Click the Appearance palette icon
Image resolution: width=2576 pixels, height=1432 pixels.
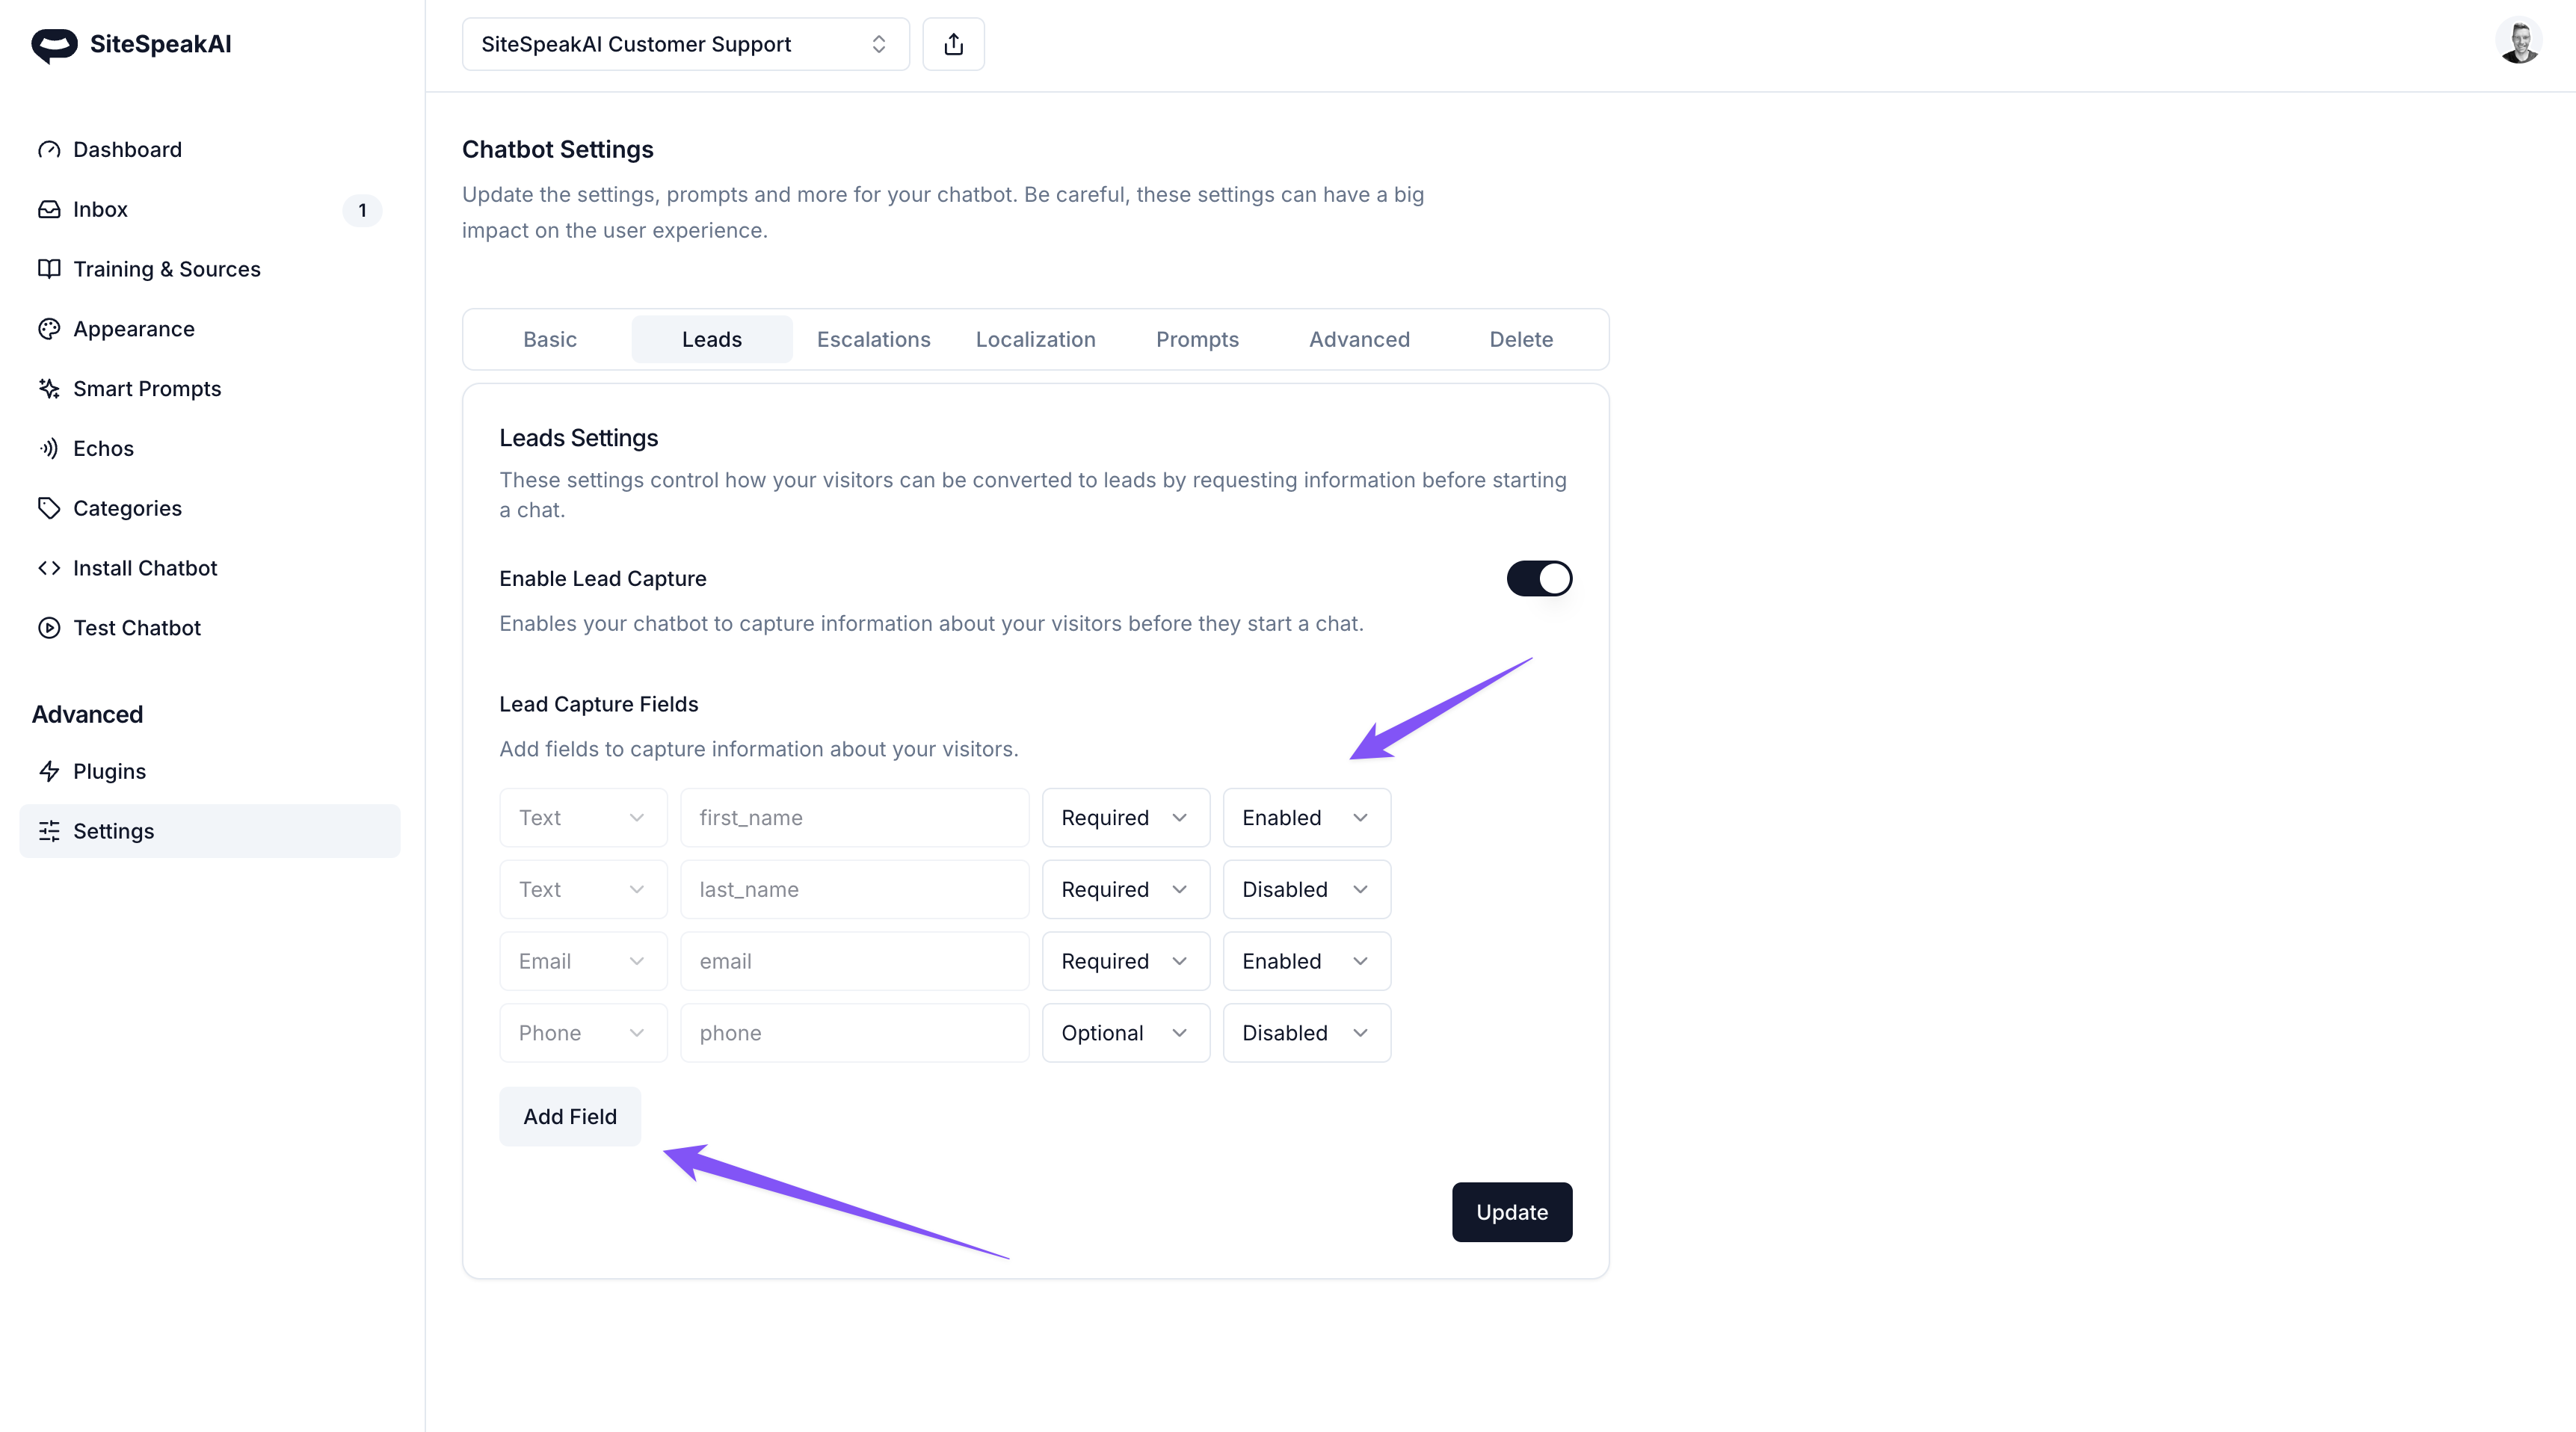49,329
